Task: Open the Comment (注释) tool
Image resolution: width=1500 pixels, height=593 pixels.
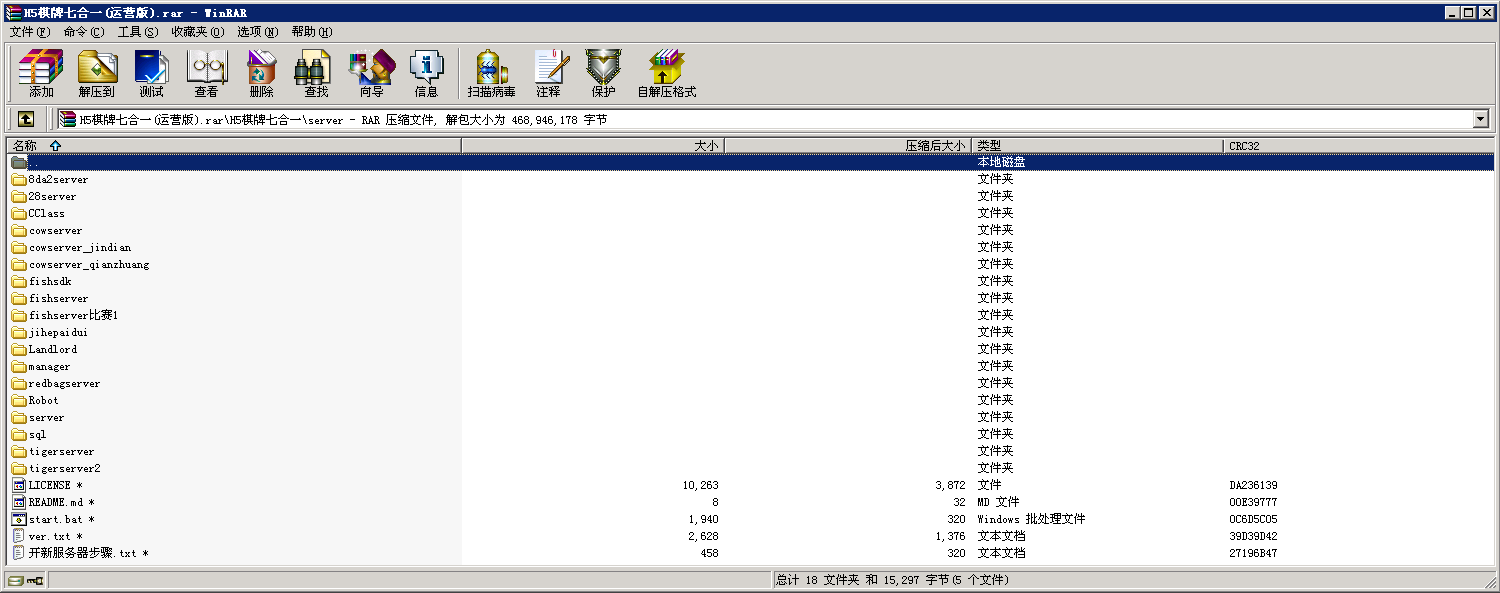Action: (x=548, y=73)
